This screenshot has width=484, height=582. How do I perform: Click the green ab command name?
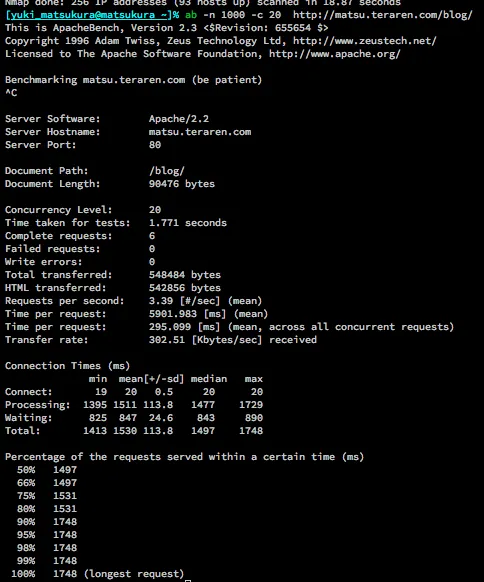191,15
